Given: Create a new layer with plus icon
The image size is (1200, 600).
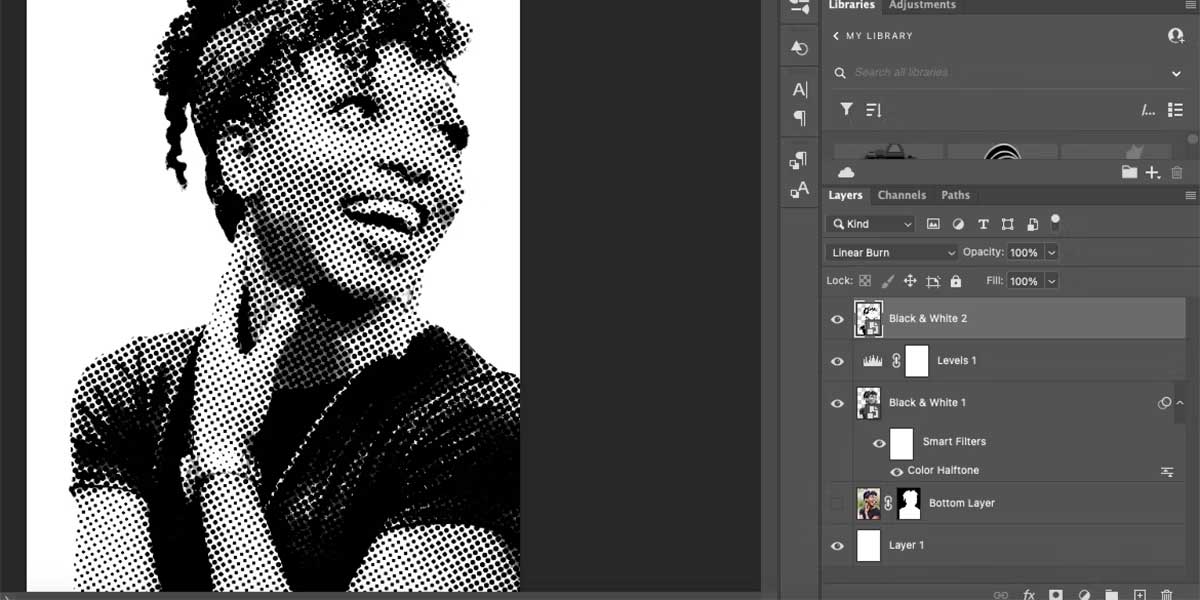Looking at the screenshot, I should (x=1139, y=594).
